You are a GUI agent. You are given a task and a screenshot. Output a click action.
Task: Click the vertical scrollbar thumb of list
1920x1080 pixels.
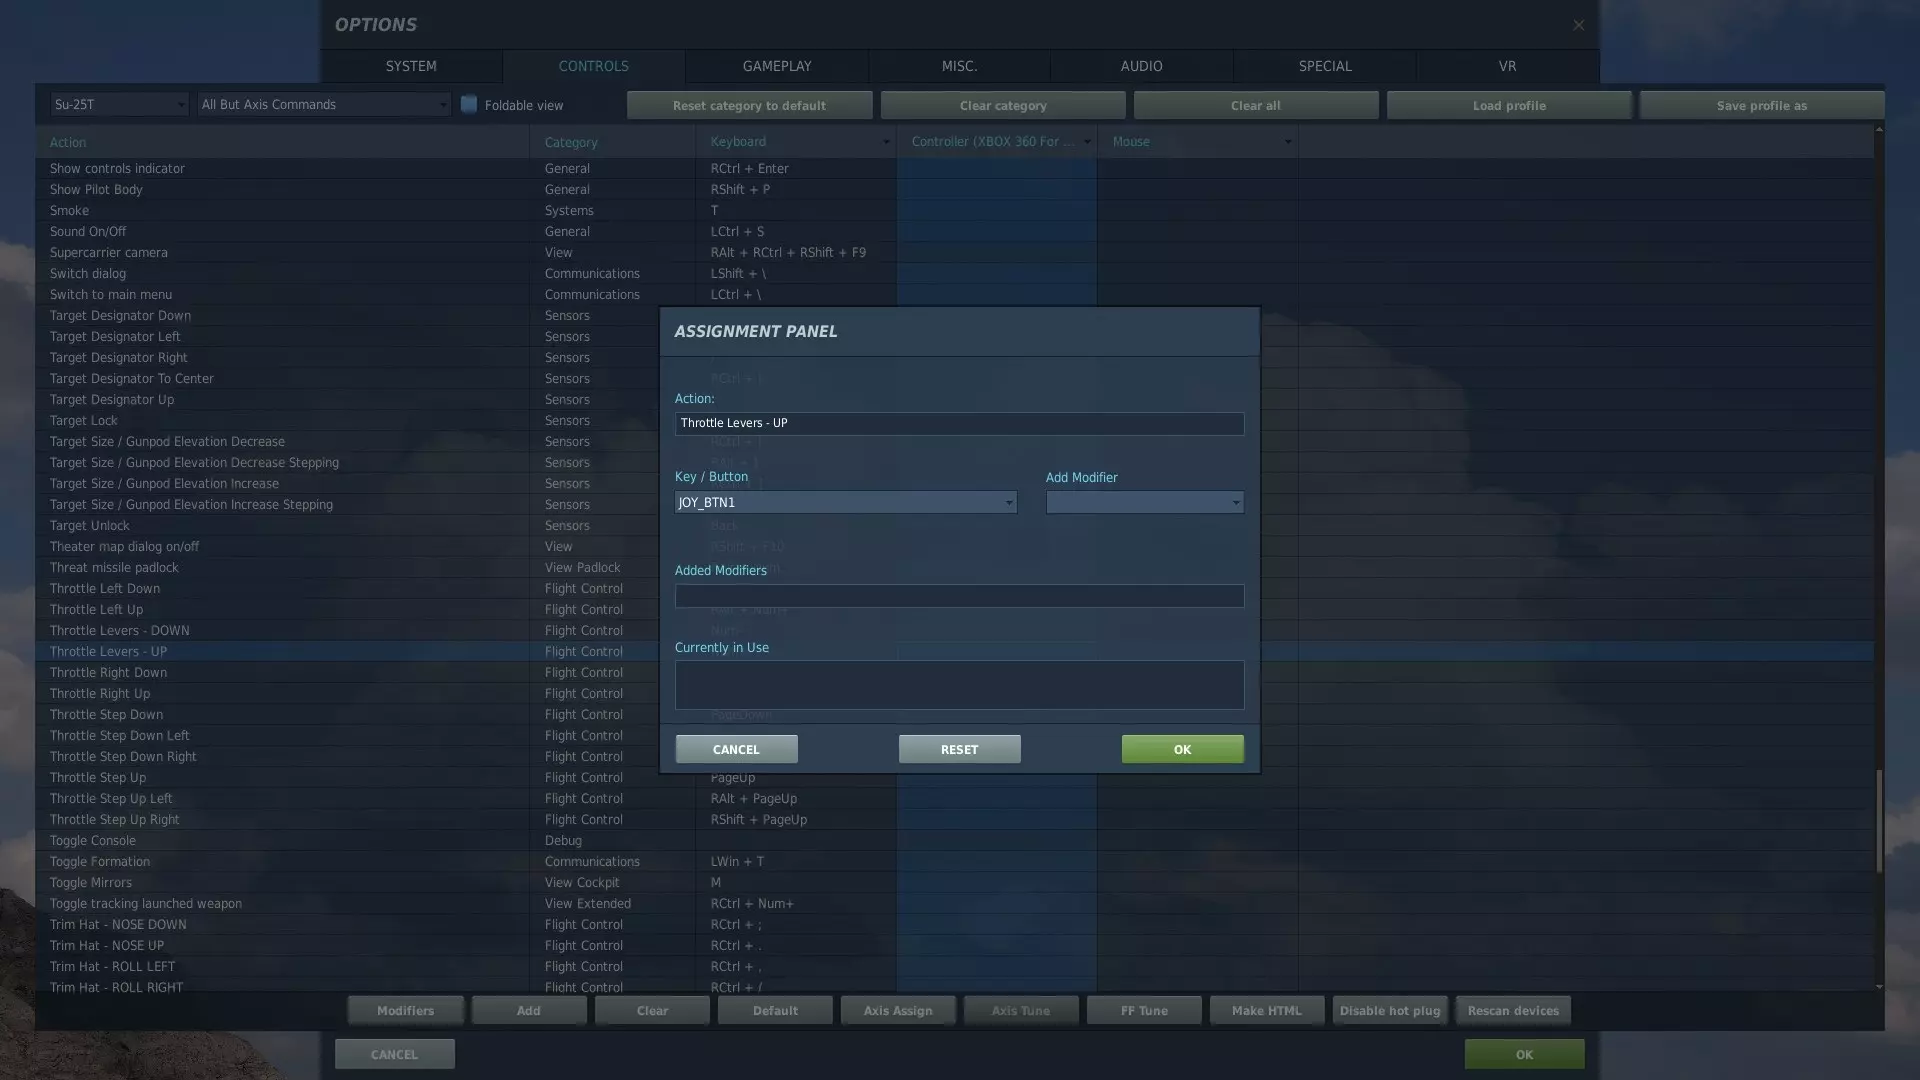(1879, 820)
